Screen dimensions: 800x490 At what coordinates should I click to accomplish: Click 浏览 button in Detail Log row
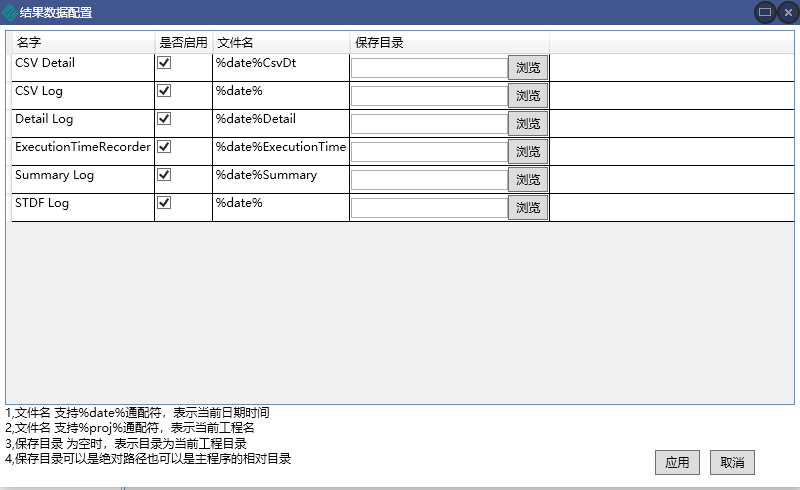[x=528, y=124]
